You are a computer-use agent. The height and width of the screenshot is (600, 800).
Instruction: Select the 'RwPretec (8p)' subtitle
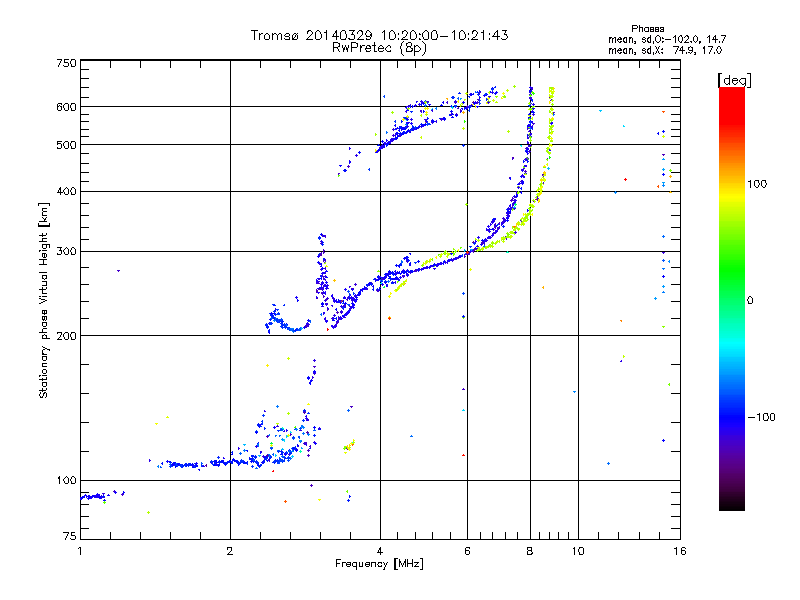(x=379, y=48)
